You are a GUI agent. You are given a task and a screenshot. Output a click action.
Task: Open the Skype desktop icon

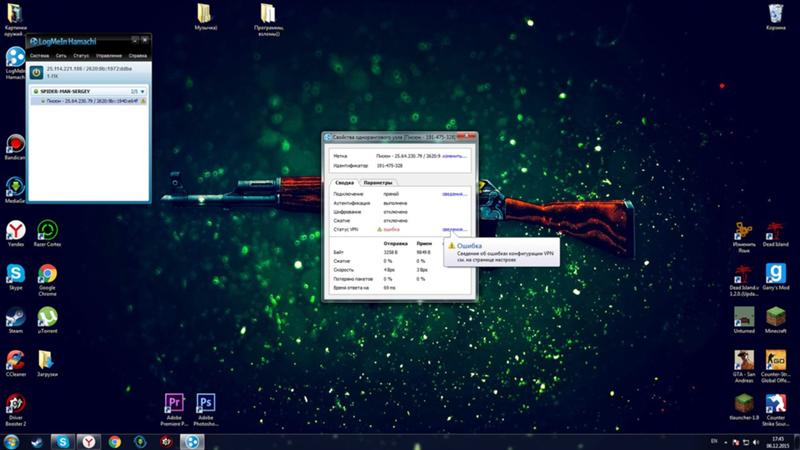(16, 277)
